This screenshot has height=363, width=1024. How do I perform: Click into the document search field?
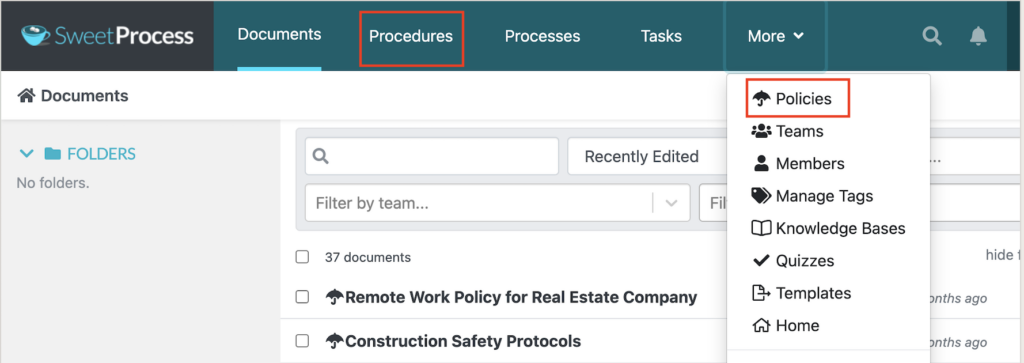432,157
